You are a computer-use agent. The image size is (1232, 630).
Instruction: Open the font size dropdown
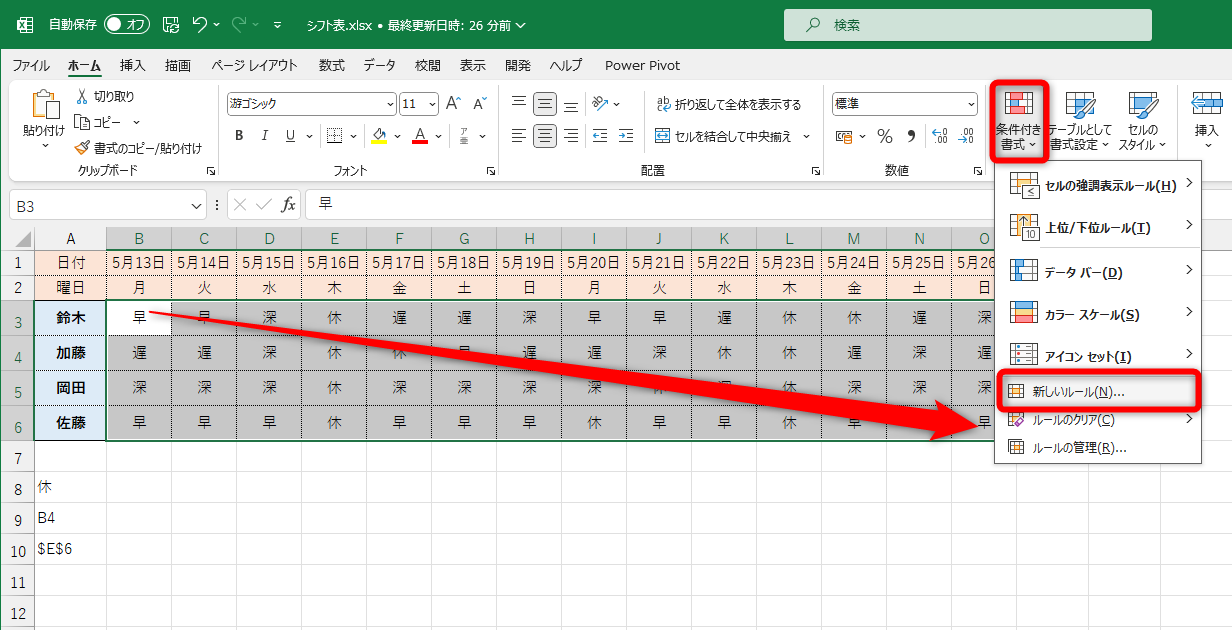pos(433,103)
